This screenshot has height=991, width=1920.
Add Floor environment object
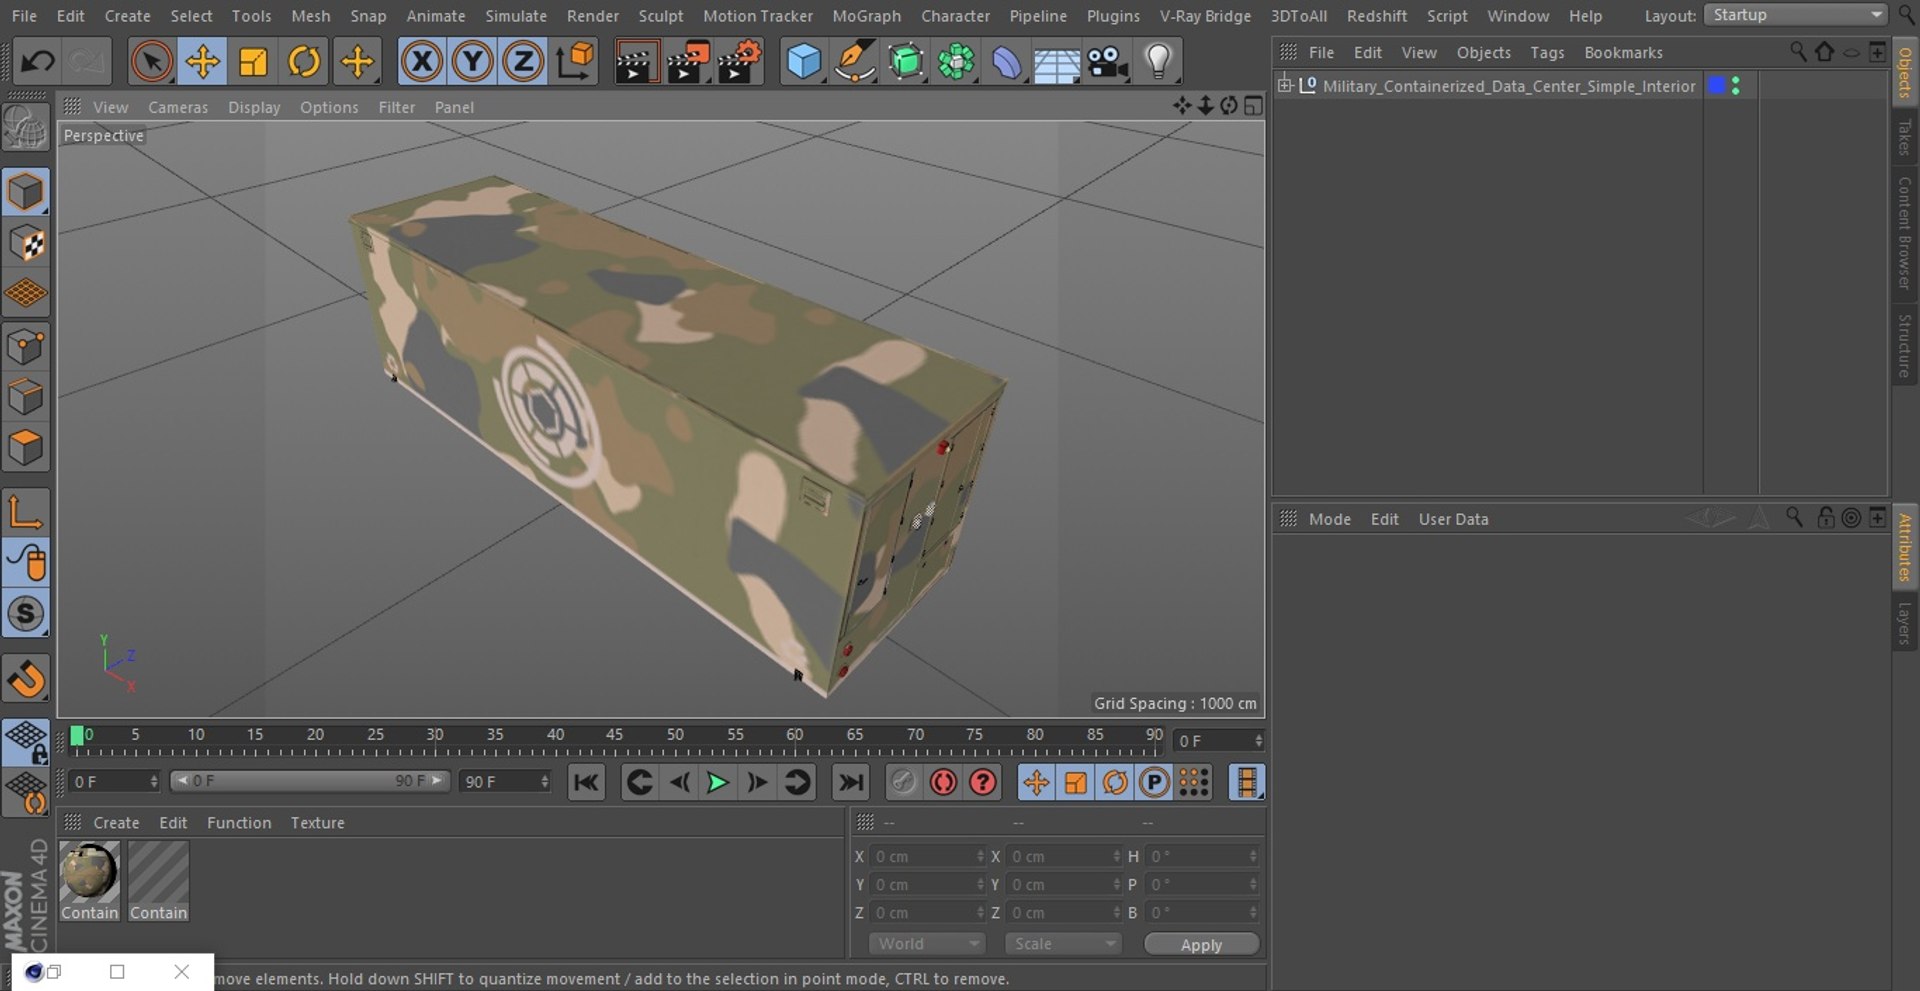click(x=1057, y=64)
